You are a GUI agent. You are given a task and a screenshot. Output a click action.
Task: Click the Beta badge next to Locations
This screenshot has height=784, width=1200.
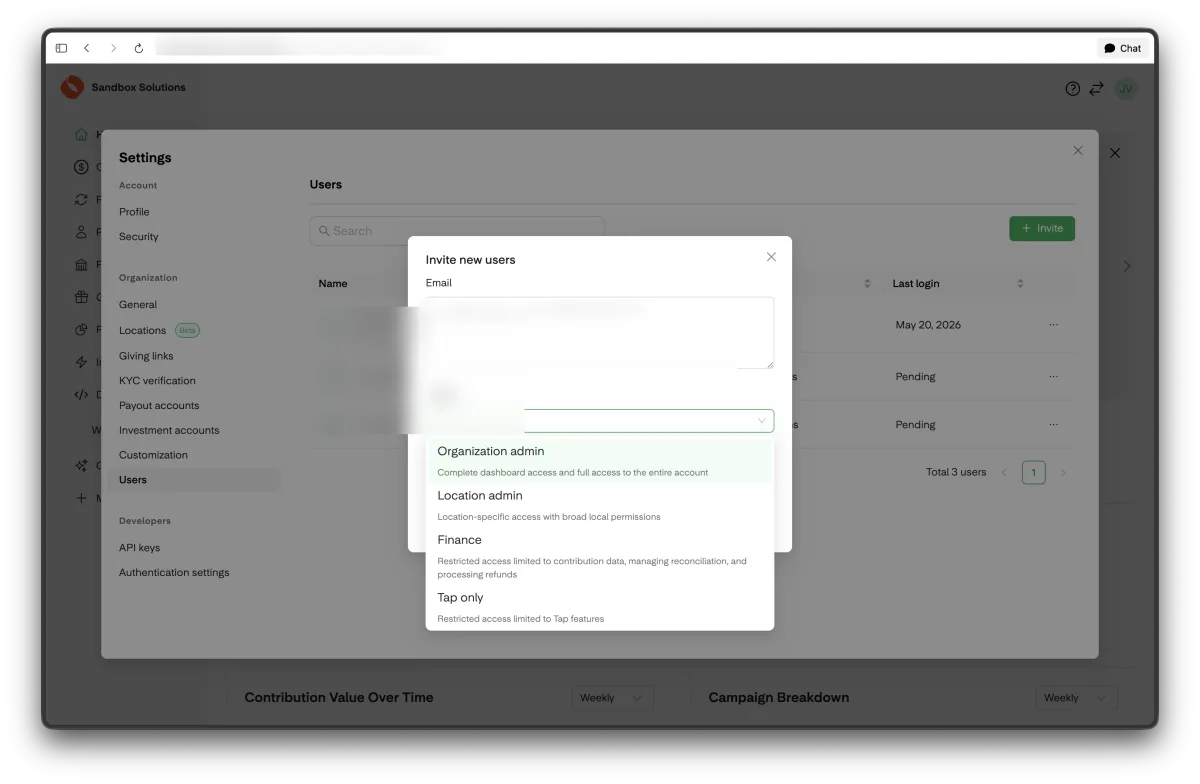click(187, 330)
